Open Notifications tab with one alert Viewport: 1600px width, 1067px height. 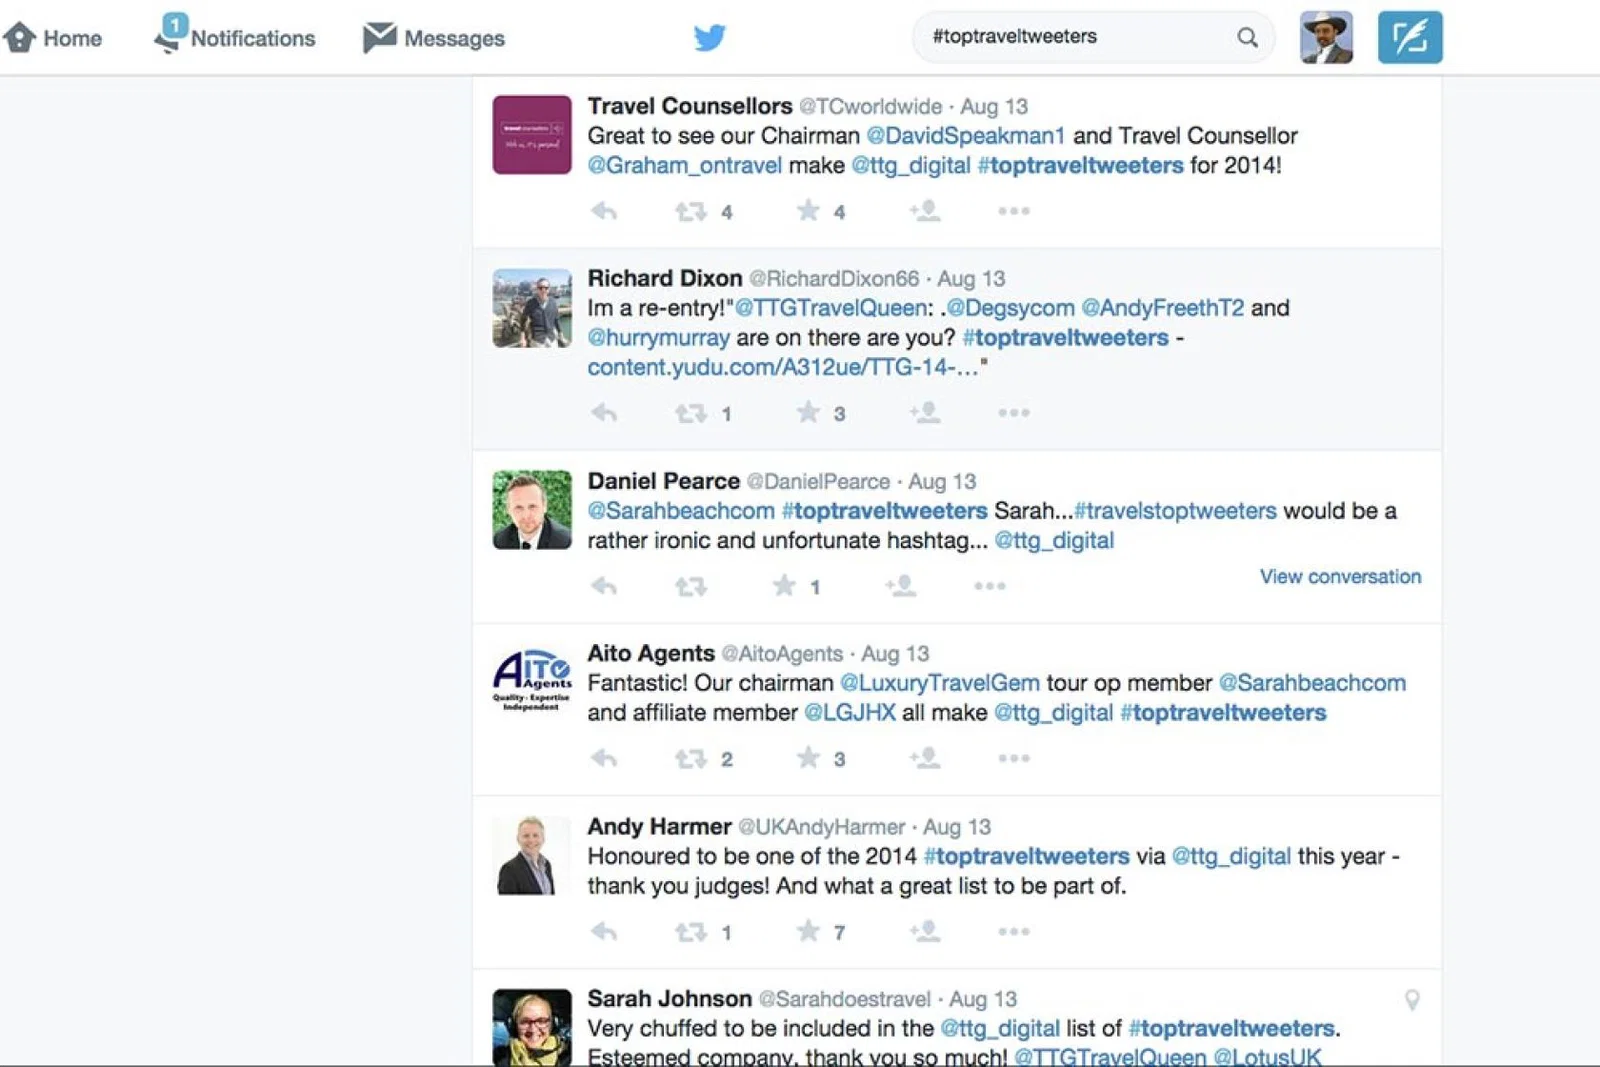234,36
